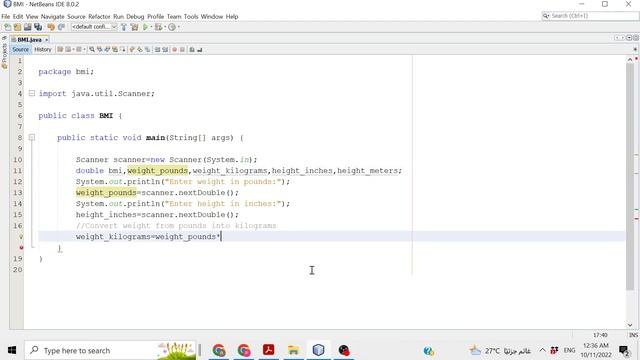Screen dimensions: 640x360
Task: Open the Refactor menu
Action: pyautogui.click(x=99, y=17)
